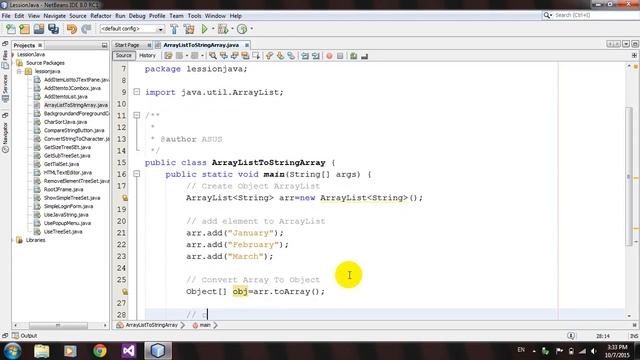This screenshot has height=360, width=640.
Task: Click the Find Next Occurrence icon
Action: [x=234, y=56]
